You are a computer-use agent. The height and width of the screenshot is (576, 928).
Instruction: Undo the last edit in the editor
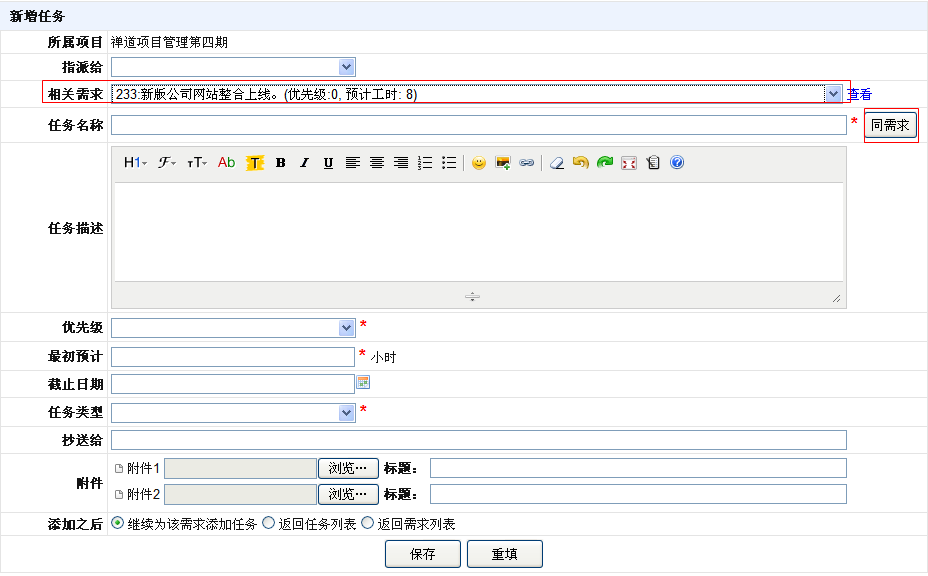coord(581,163)
